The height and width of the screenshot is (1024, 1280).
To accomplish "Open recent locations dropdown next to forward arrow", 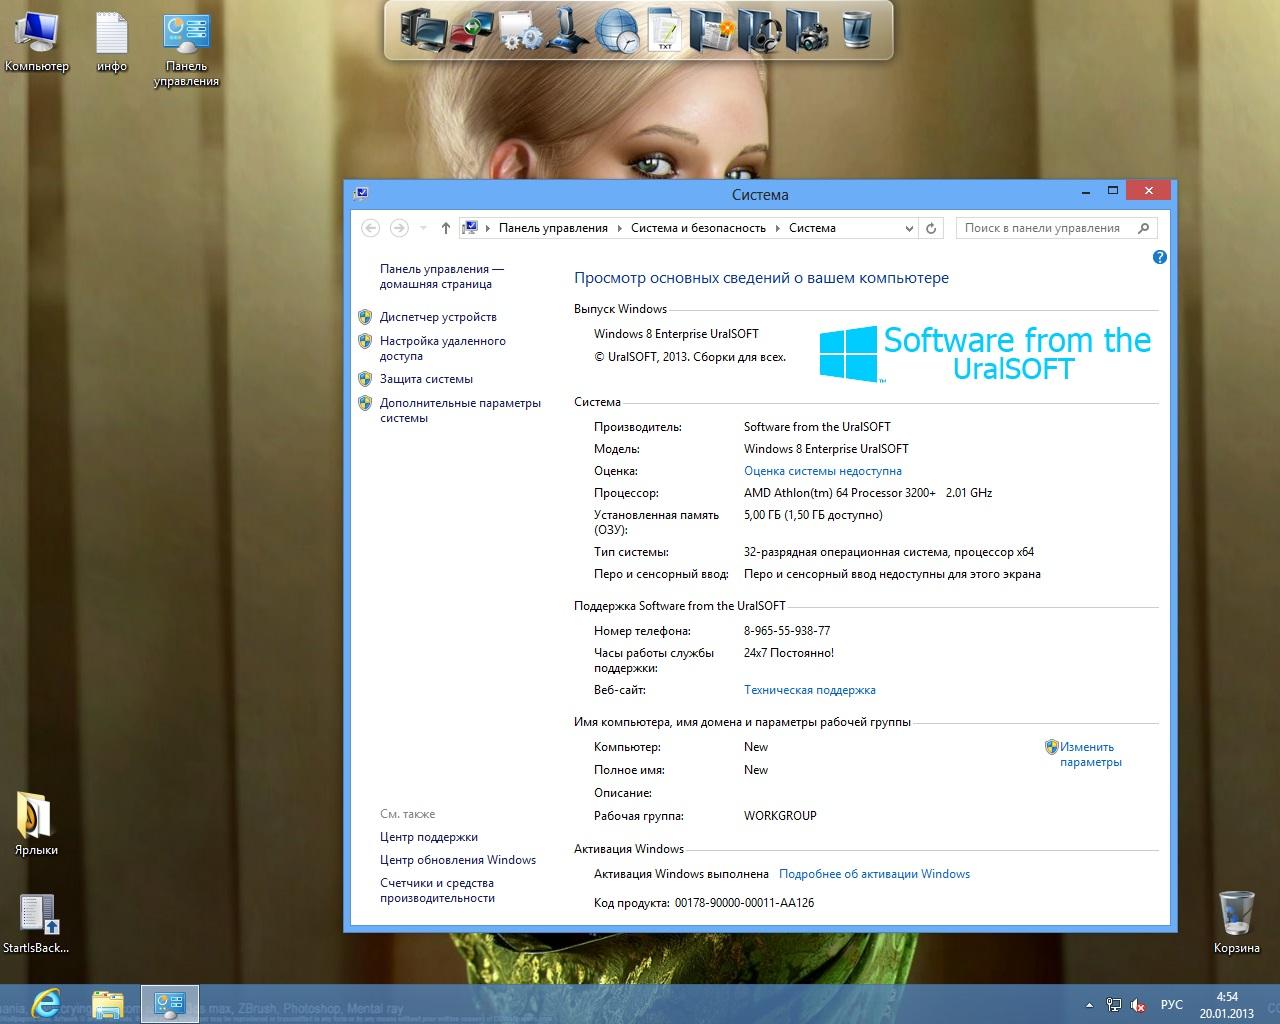I will point(422,228).
